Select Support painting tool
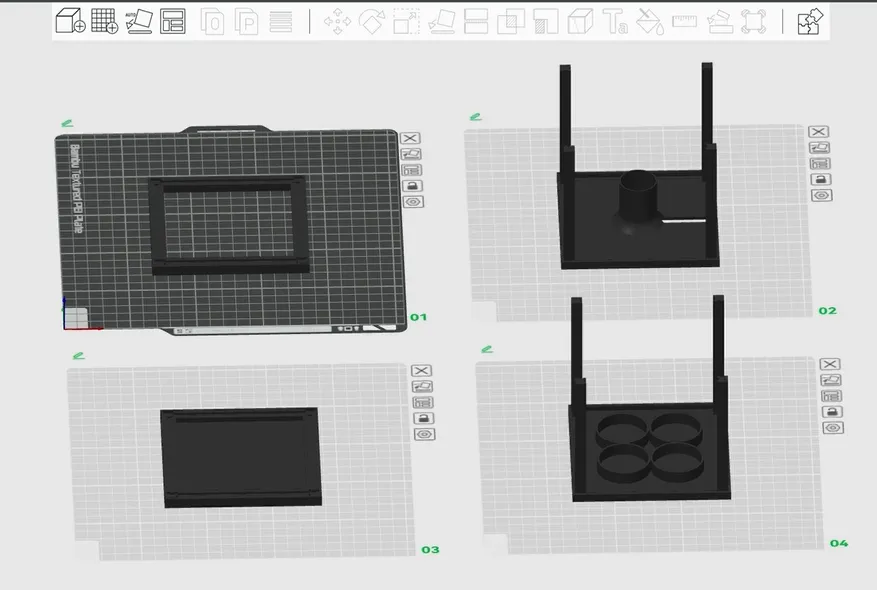Screen dimensions: 877x590 (545, 22)
